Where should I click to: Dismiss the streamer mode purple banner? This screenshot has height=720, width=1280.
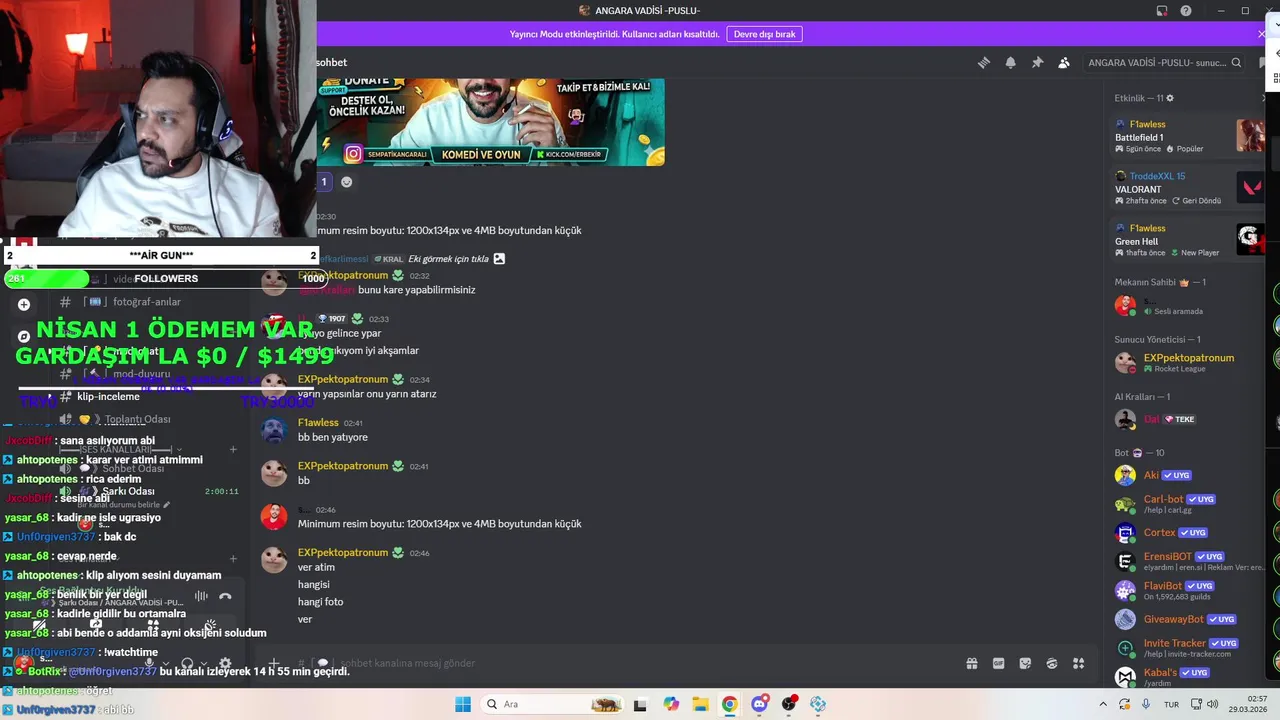1261,34
